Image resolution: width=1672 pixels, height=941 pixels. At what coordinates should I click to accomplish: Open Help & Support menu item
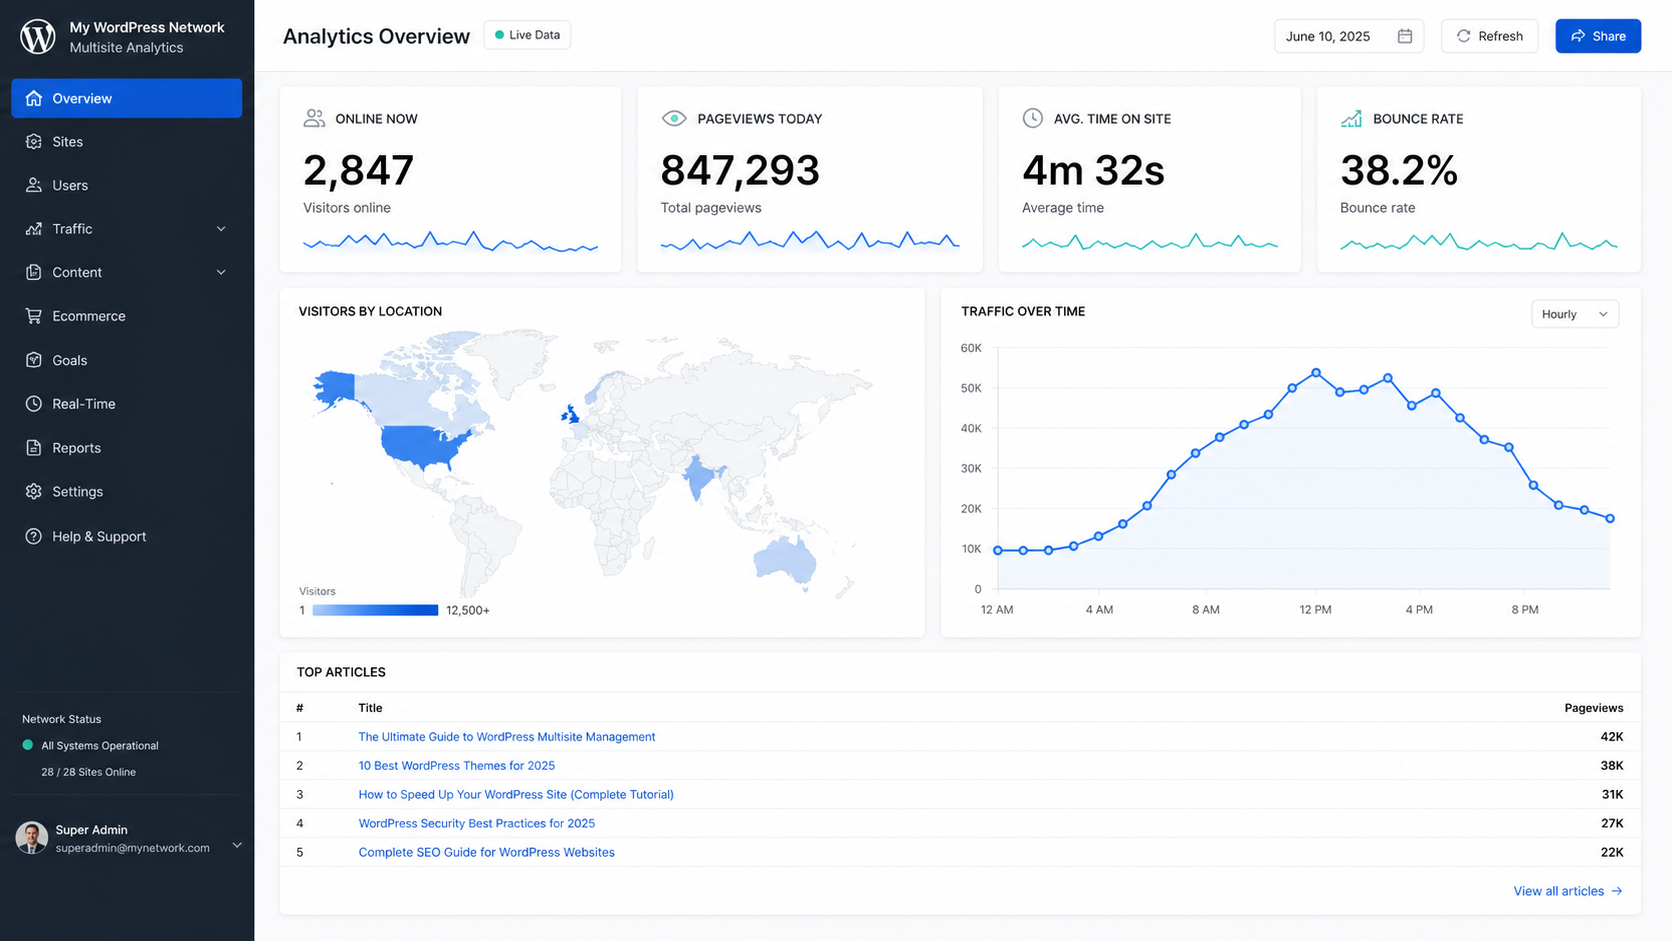127,536
